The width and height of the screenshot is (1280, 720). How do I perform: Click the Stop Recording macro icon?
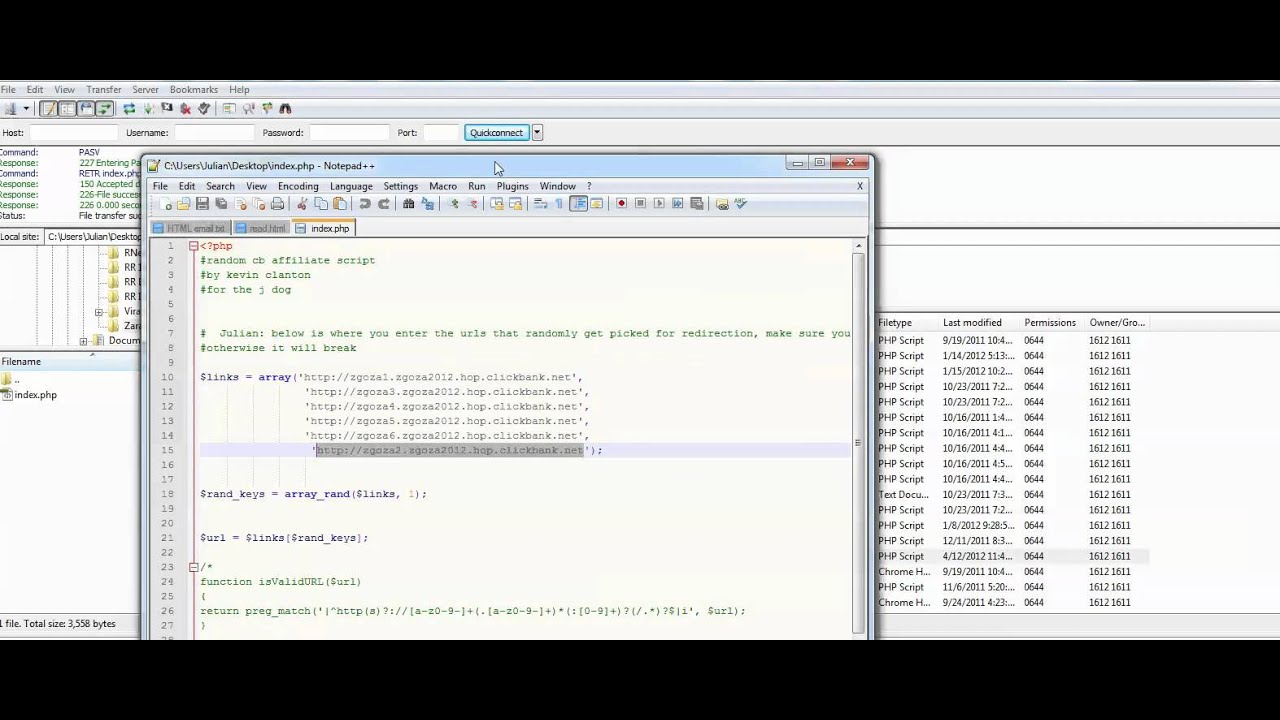pos(640,204)
